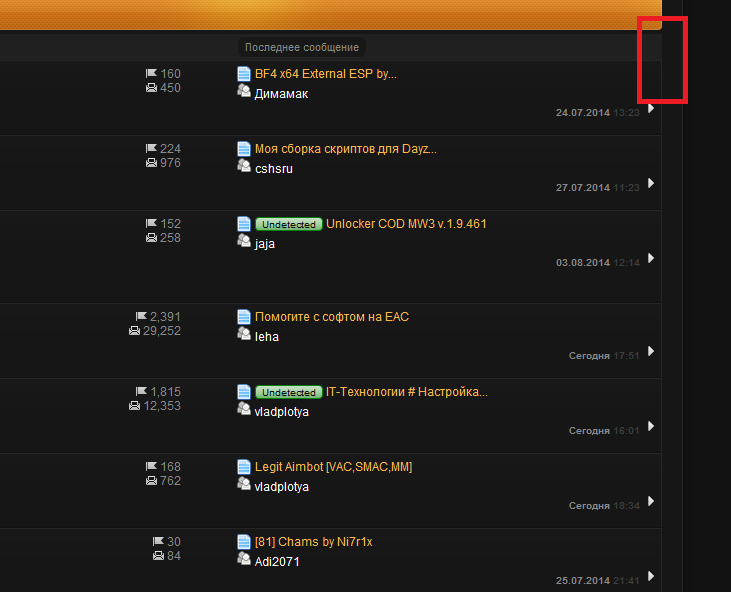Open user profile Adi2071

tap(277, 562)
